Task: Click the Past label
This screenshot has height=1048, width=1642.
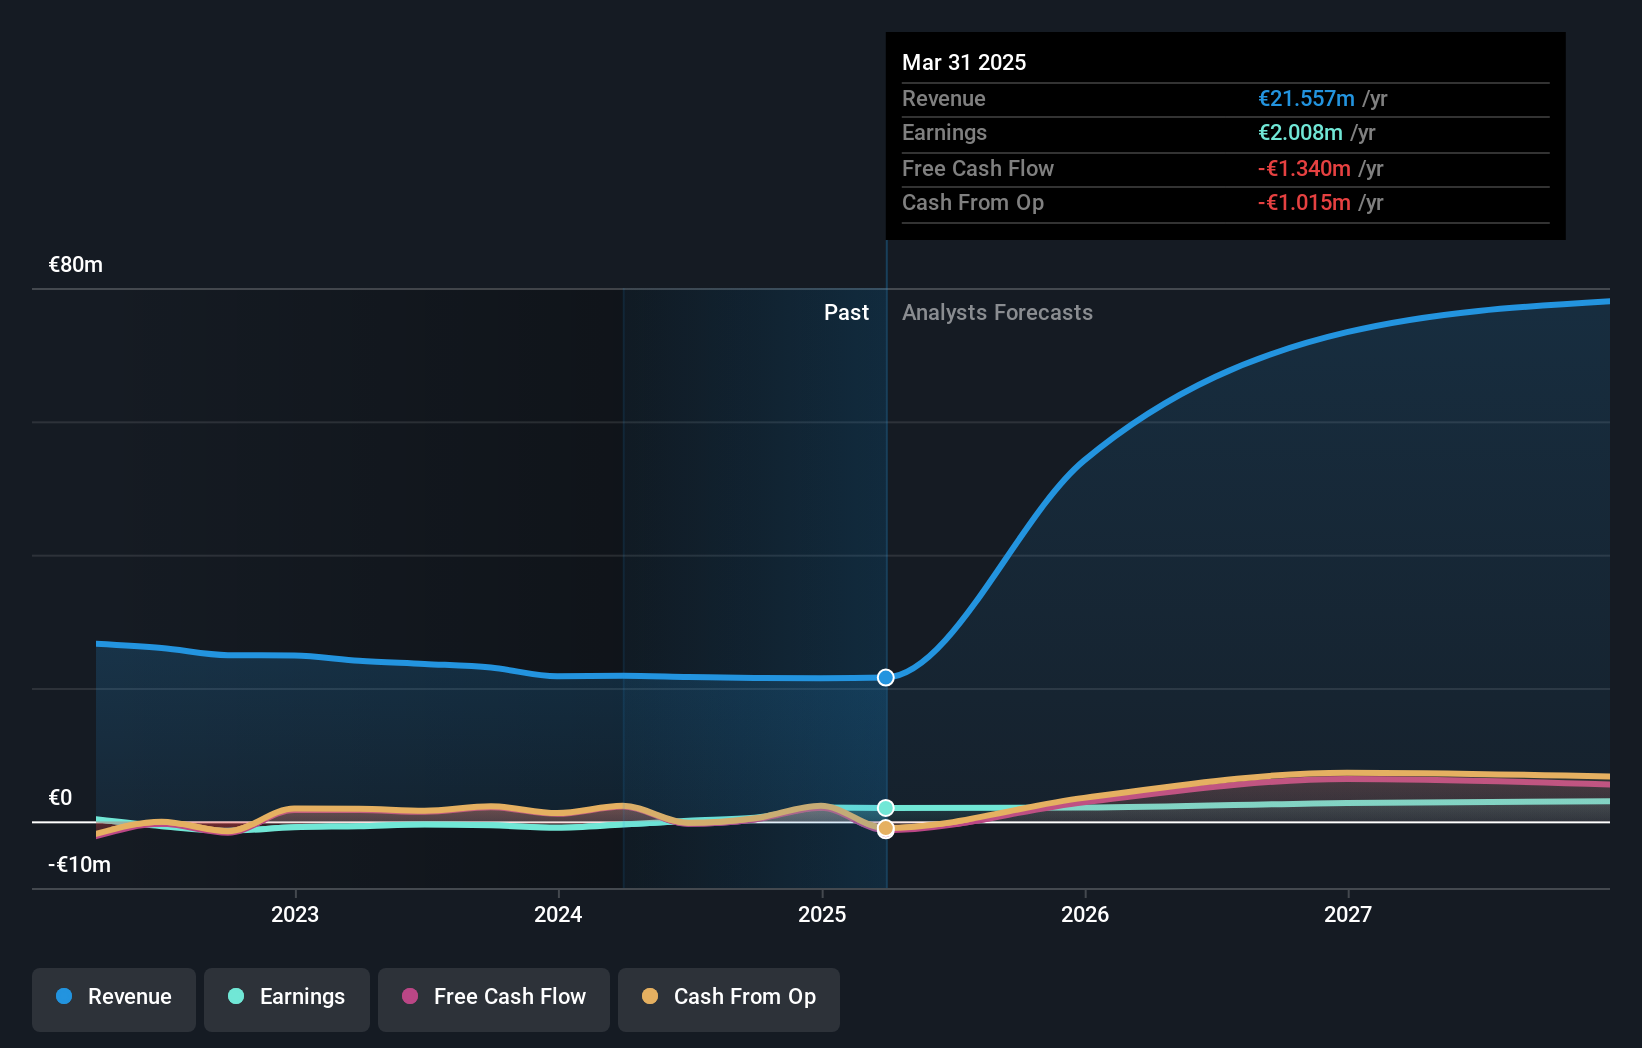Action: (846, 313)
